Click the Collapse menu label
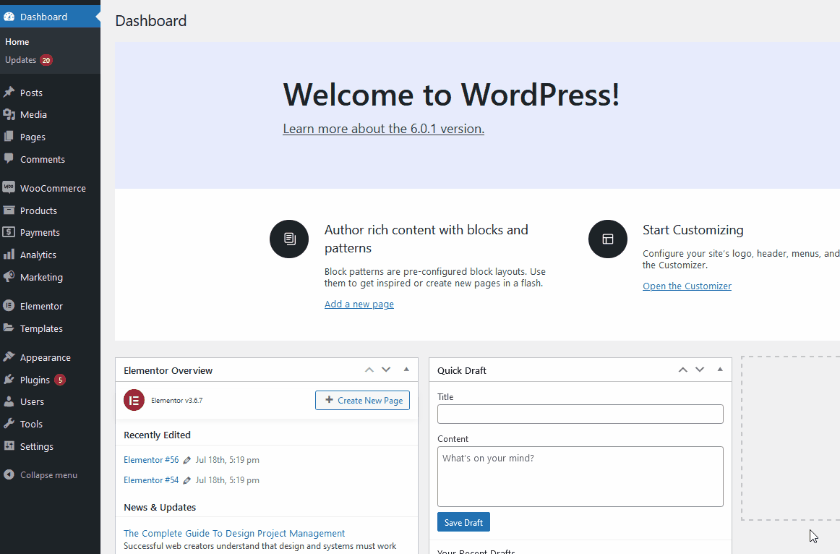This screenshot has height=554, width=840. pos(49,475)
